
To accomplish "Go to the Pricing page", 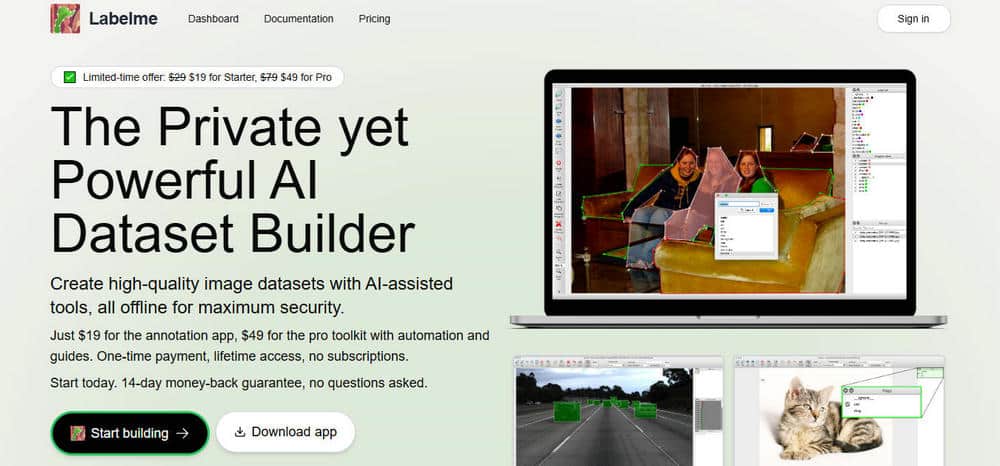I will [374, 19].
